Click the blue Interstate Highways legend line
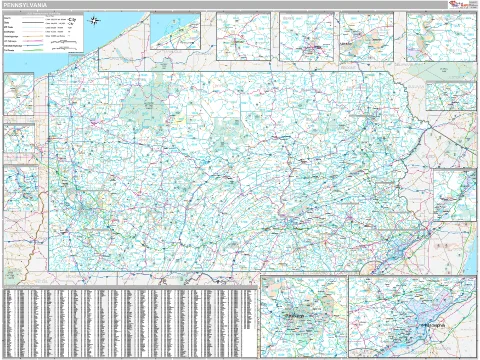480x360 pixels. [x=33, y=45]
